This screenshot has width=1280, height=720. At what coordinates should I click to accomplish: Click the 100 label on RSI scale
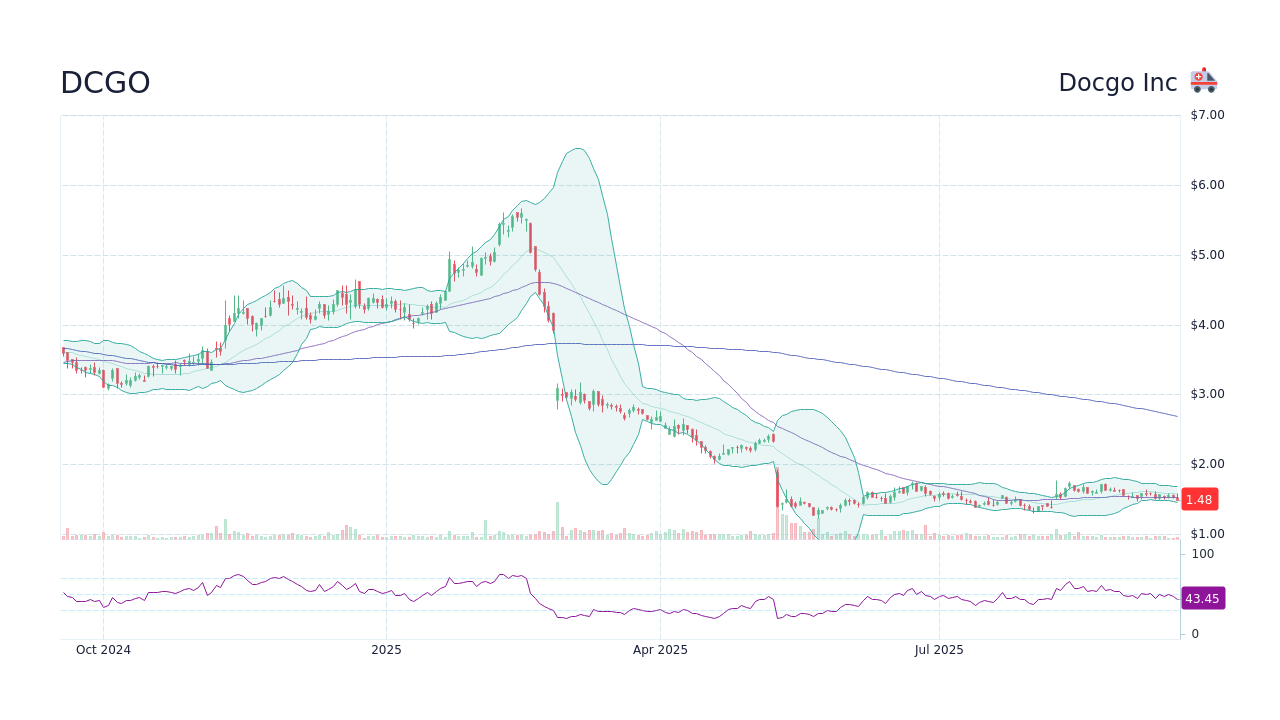click(x=1202, y=554)
